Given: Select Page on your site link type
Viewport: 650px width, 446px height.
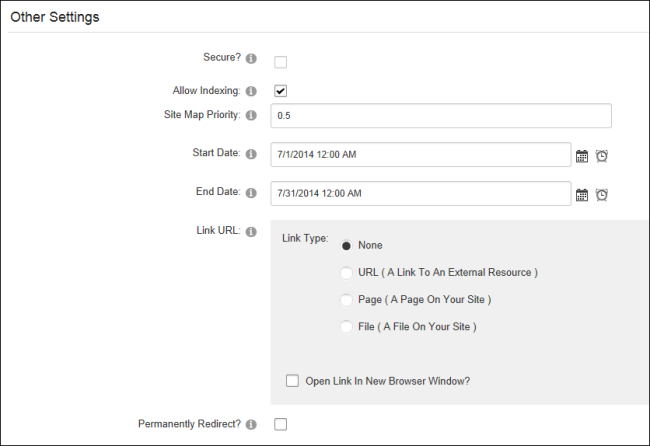Looking at the screenshot, I should pyautogui.click(x=346, y=300).
